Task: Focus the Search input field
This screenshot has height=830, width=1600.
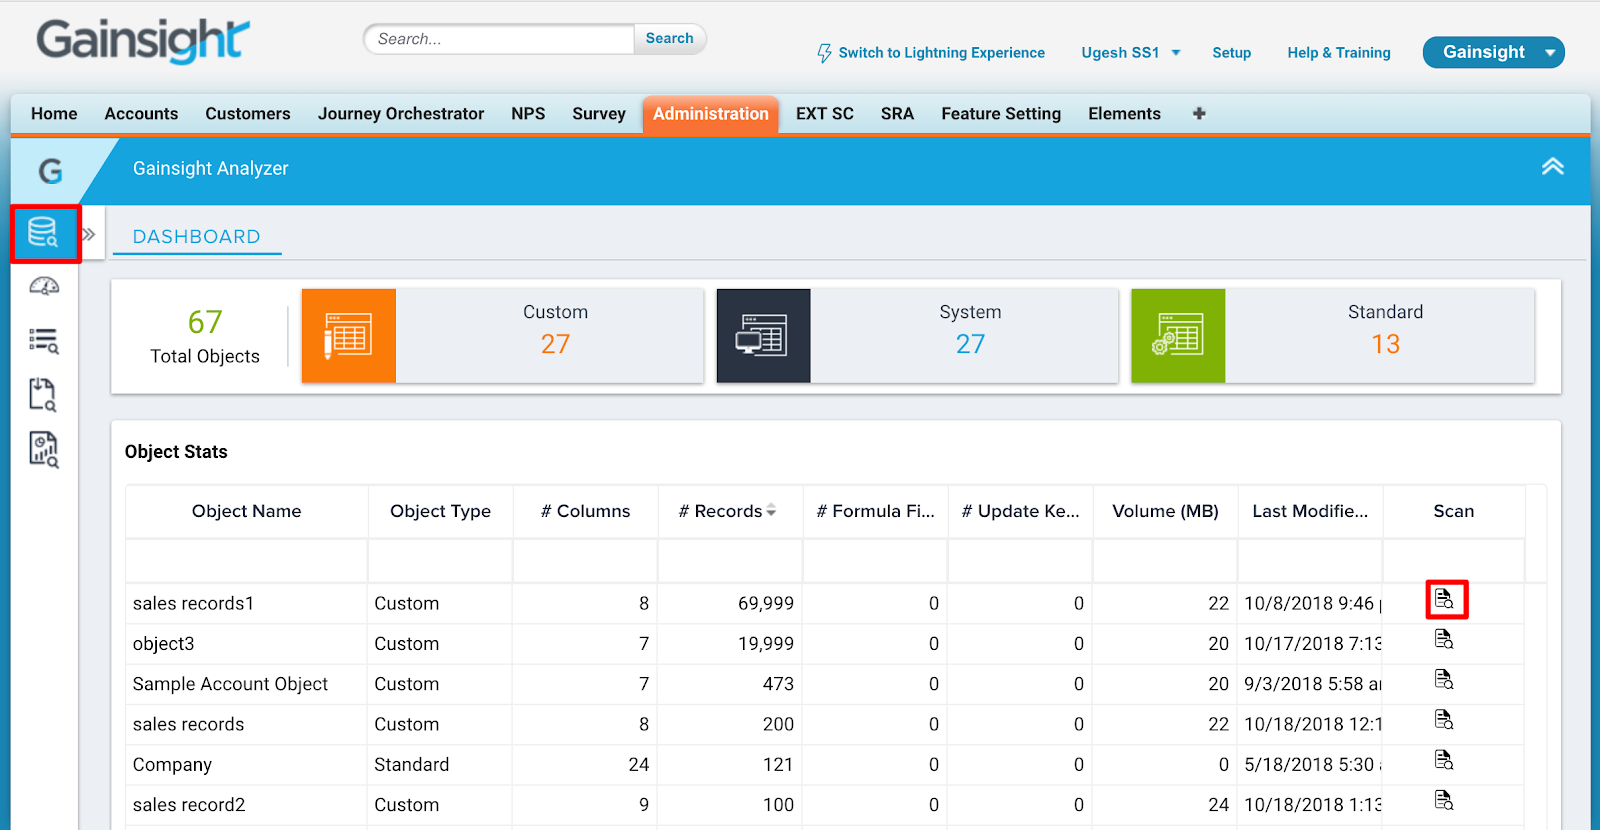Action: click(x=499, y=39)
